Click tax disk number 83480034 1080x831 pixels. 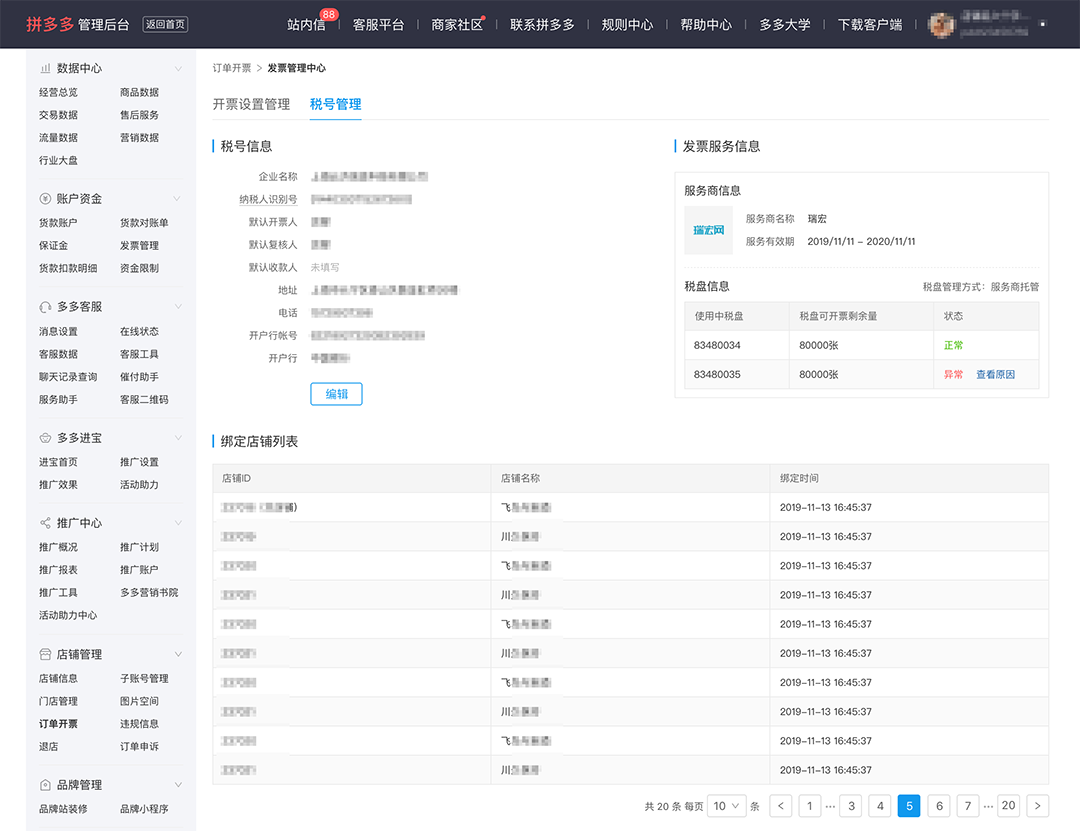(x=717, y=345)
